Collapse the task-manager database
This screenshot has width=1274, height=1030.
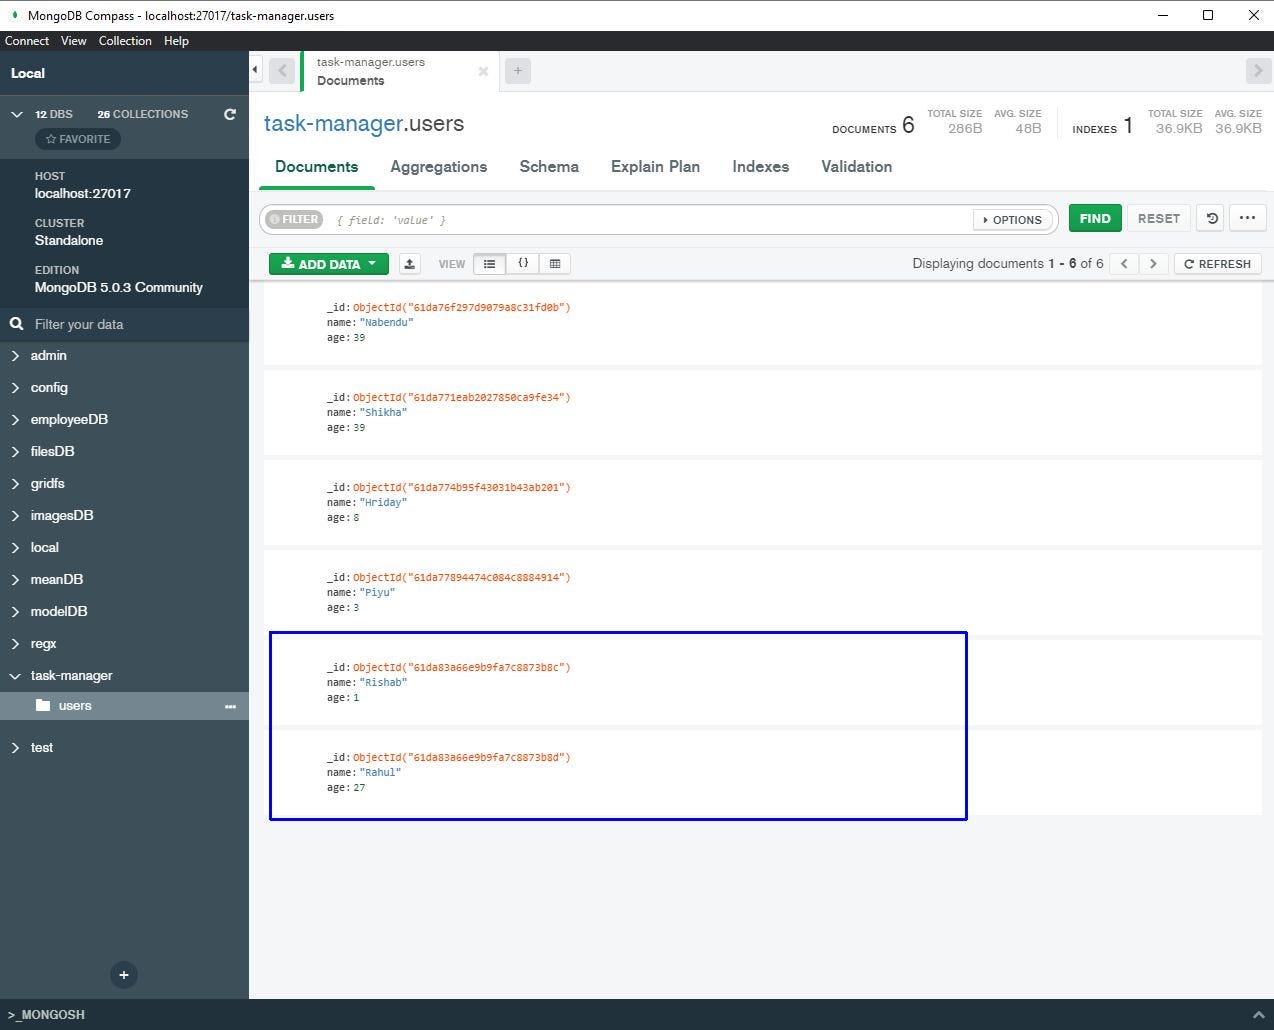15,676
